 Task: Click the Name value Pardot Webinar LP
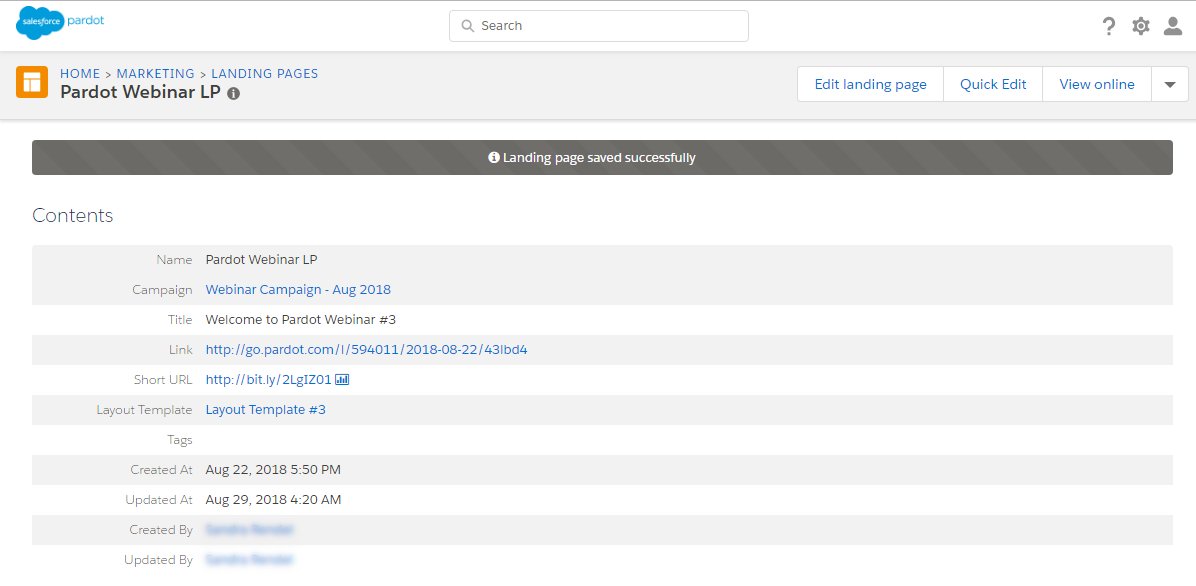pos(262,260)
